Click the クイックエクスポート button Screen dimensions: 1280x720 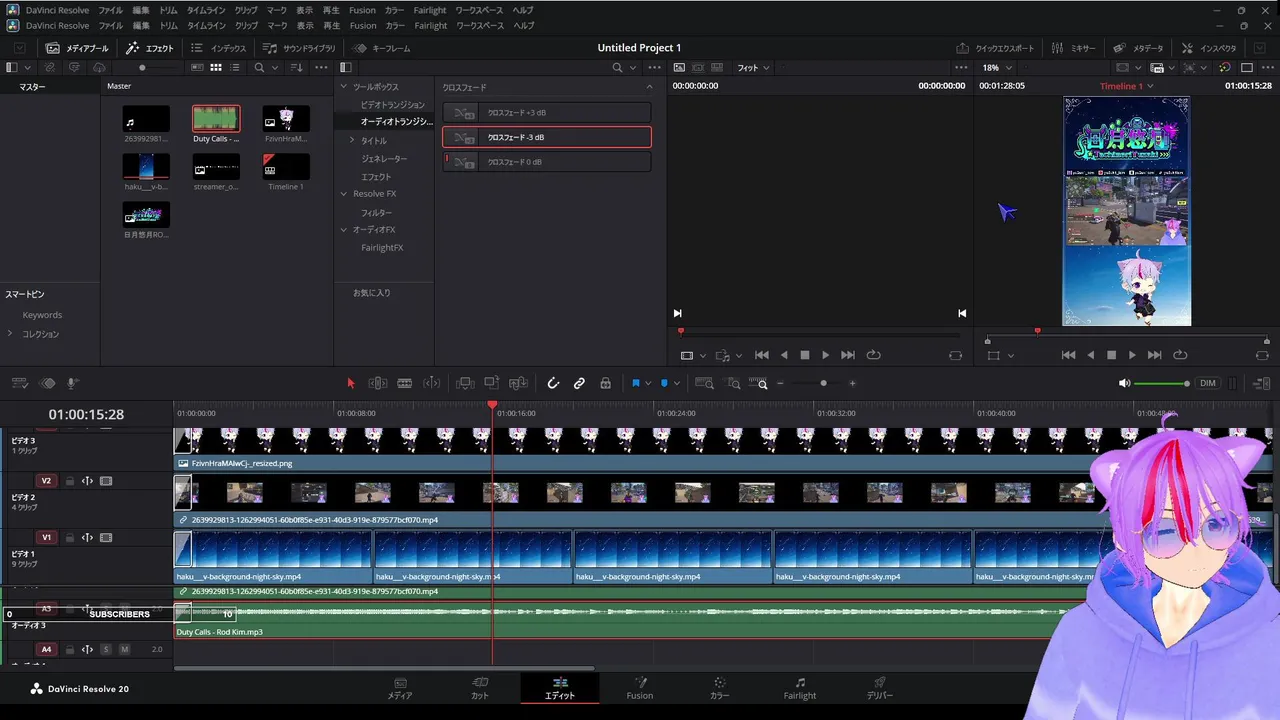pyautogui.click(x=995, y=48)
